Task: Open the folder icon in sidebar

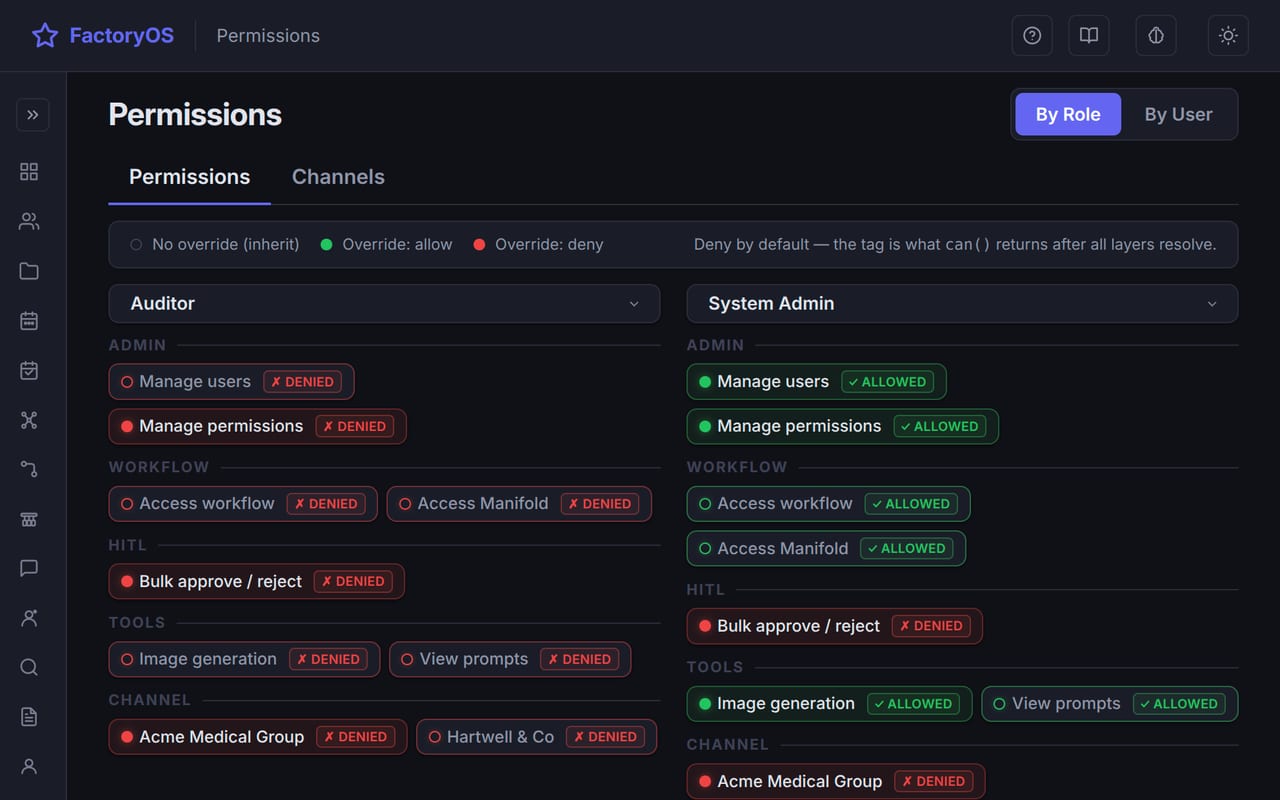Action: 29,271
